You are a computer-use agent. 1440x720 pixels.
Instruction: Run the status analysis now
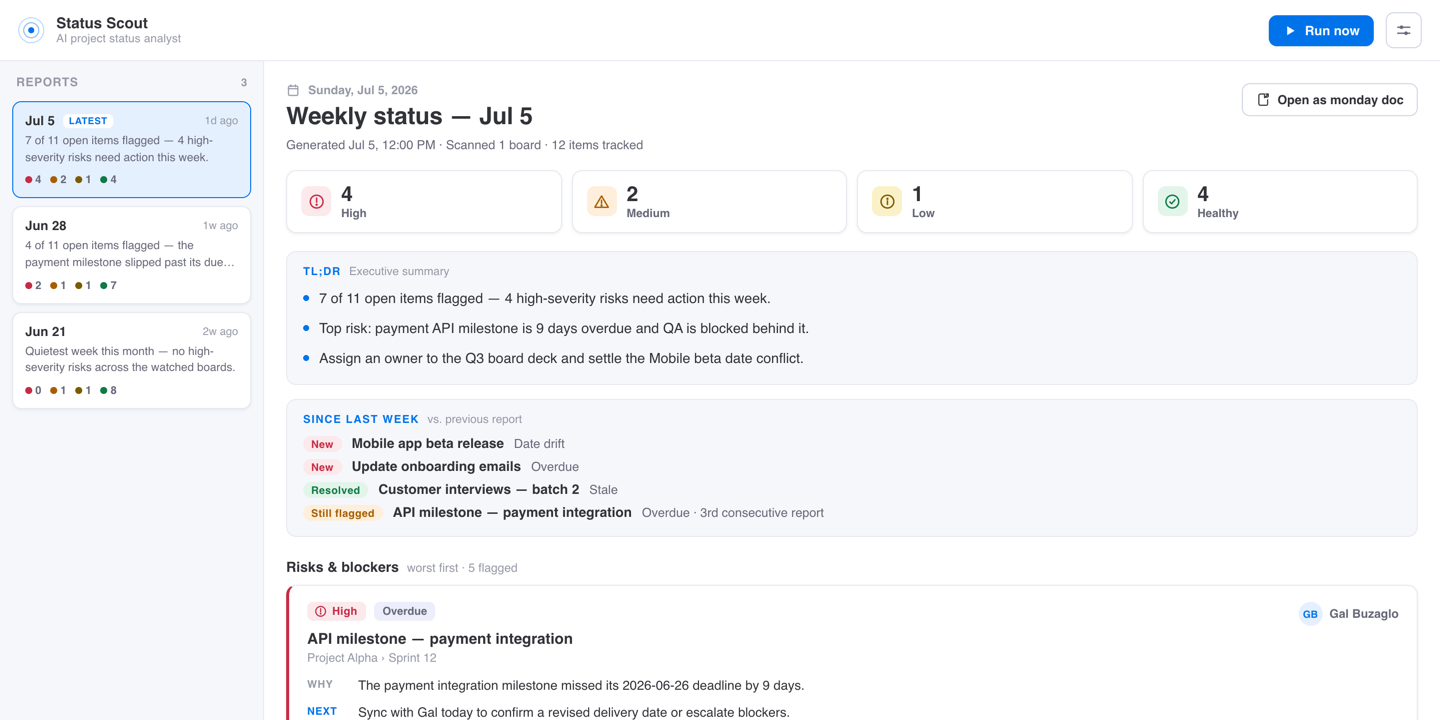(1320, 31)
